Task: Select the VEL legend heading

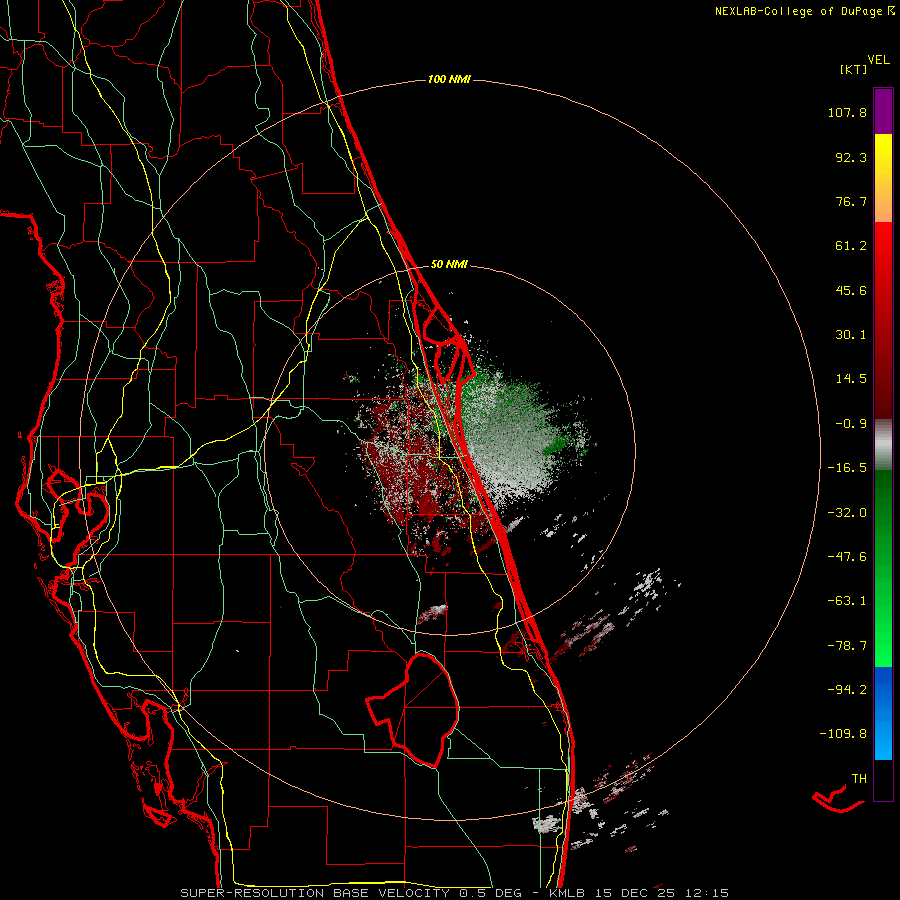Action: [878, 60]
